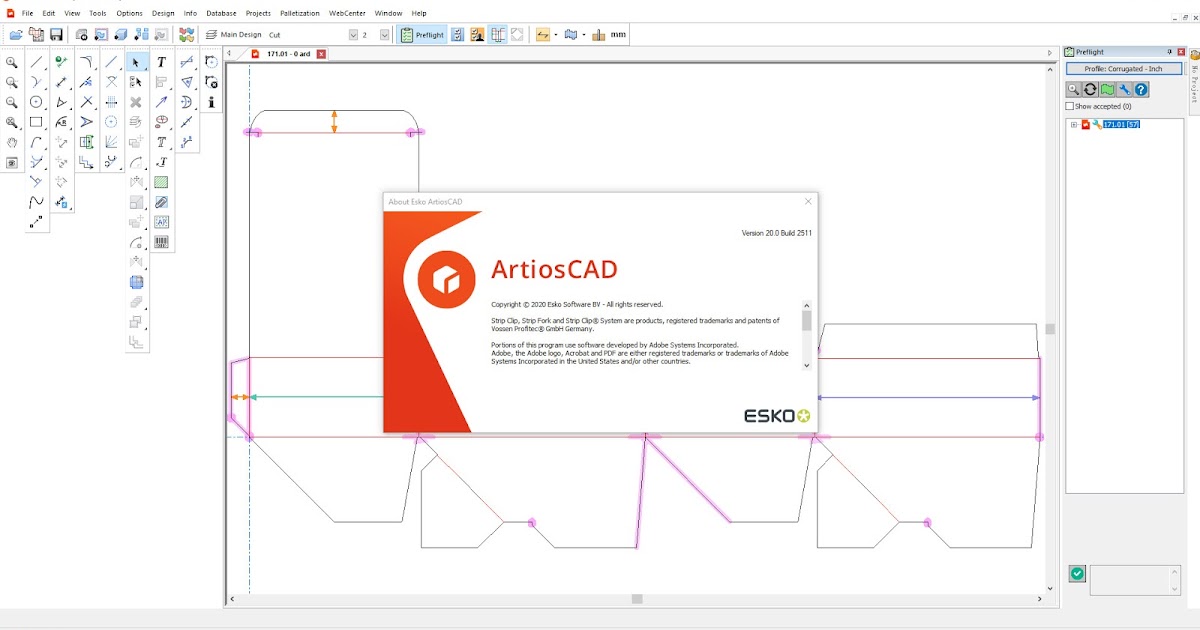Select the bold Text T tool
Screen dimensions: 1200x630
point(161,62)
